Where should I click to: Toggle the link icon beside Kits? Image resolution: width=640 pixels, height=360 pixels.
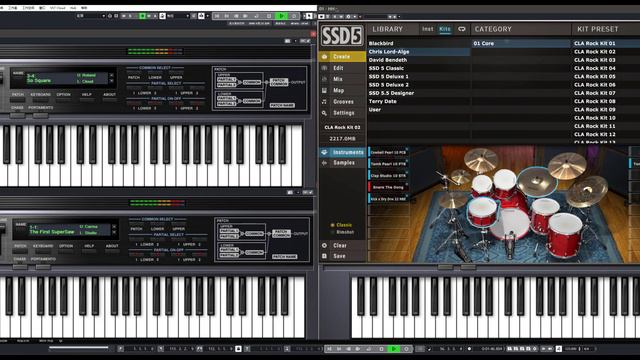tap(462, 29)
